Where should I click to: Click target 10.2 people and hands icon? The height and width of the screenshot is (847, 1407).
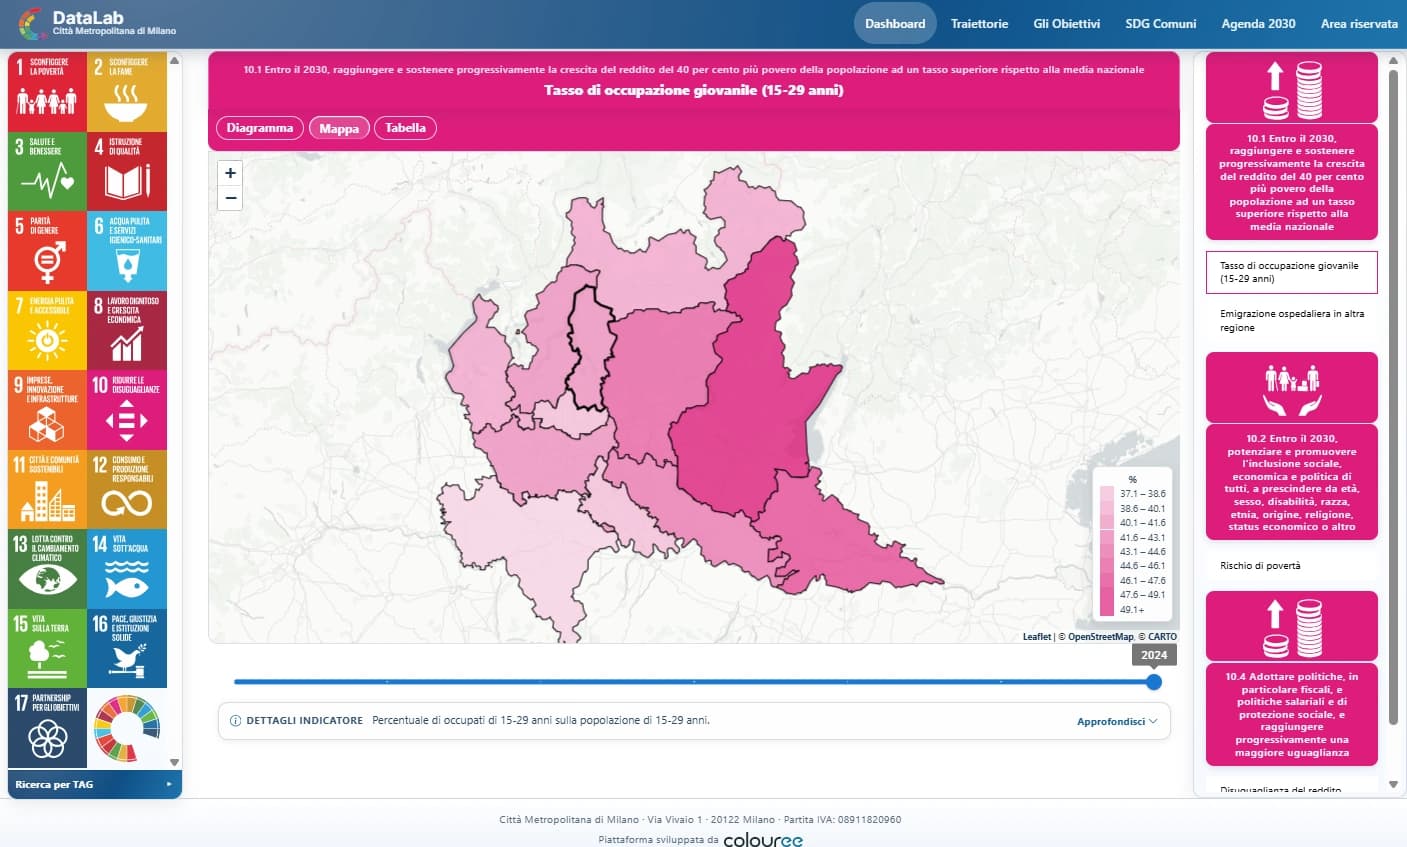click(1292, 387)
